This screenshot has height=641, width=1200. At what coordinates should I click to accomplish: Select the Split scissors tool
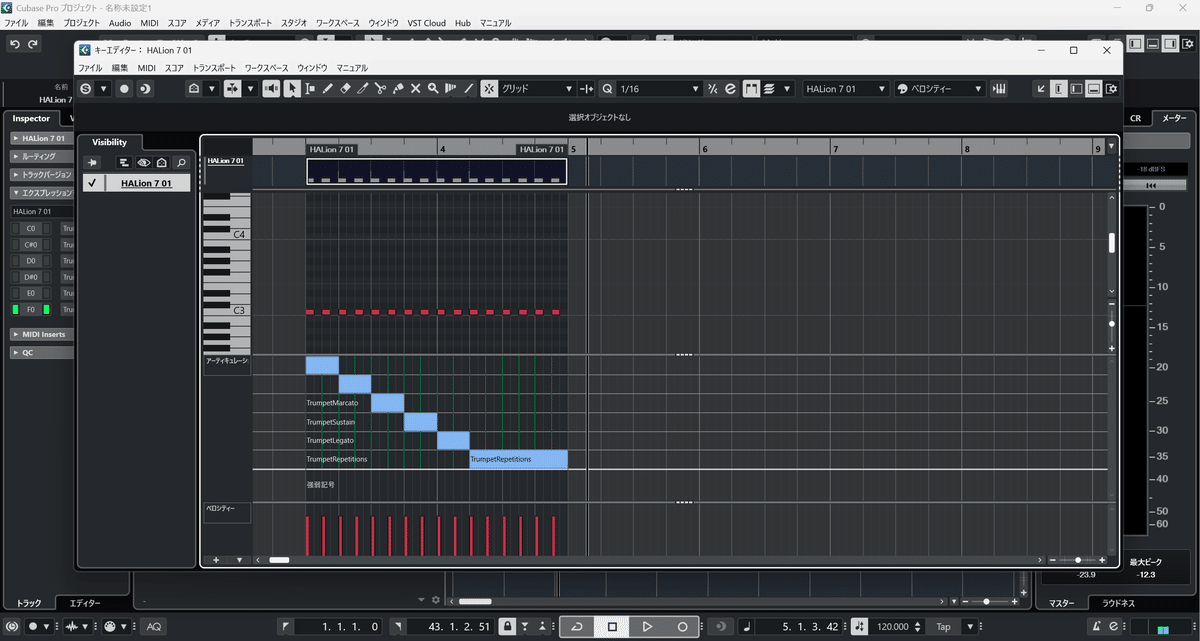point(380,89)
